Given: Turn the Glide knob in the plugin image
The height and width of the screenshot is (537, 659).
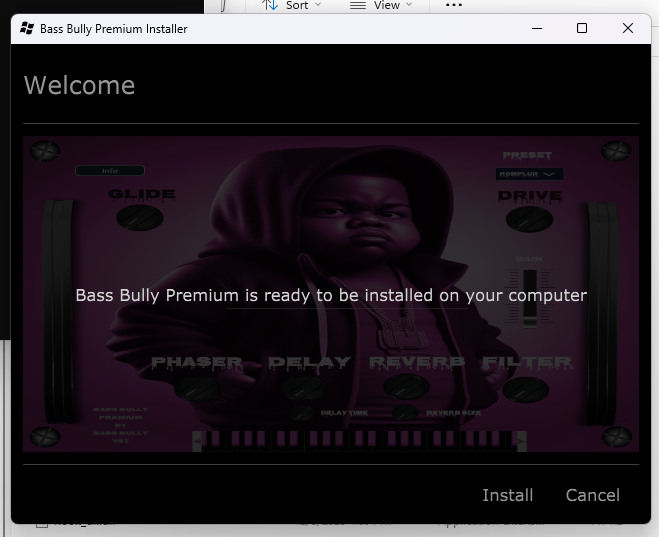Looking at the screenshot, I should [x=139, y=217].
